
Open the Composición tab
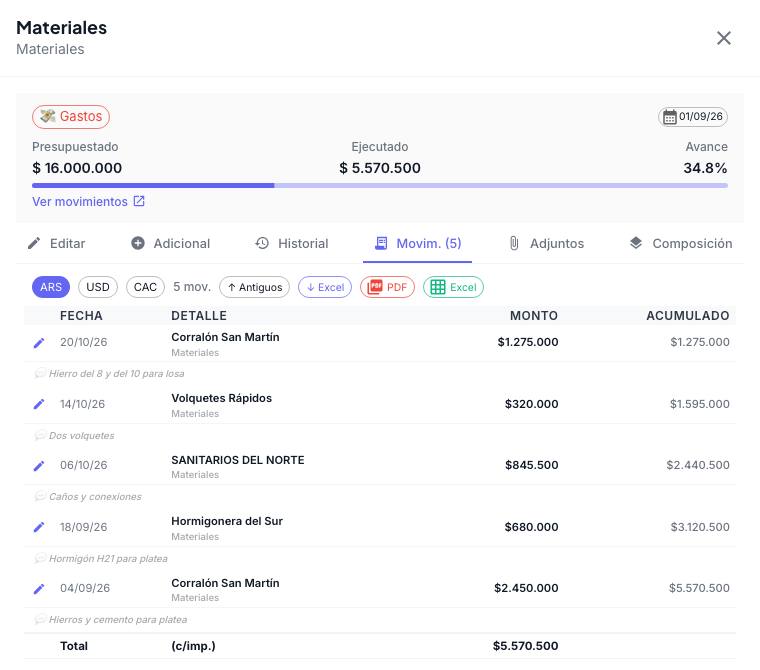click(681, 243)
